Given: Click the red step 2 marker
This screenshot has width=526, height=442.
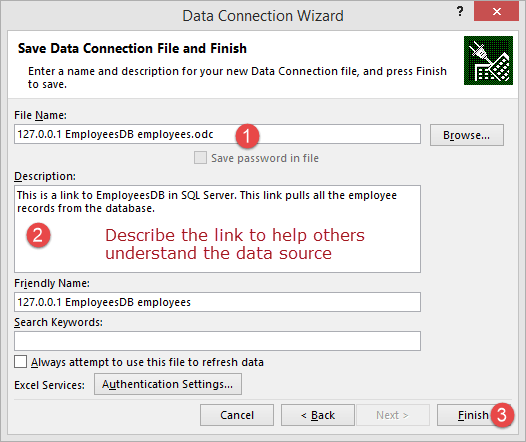Looking at the screenshot, I should coord(38,235).
